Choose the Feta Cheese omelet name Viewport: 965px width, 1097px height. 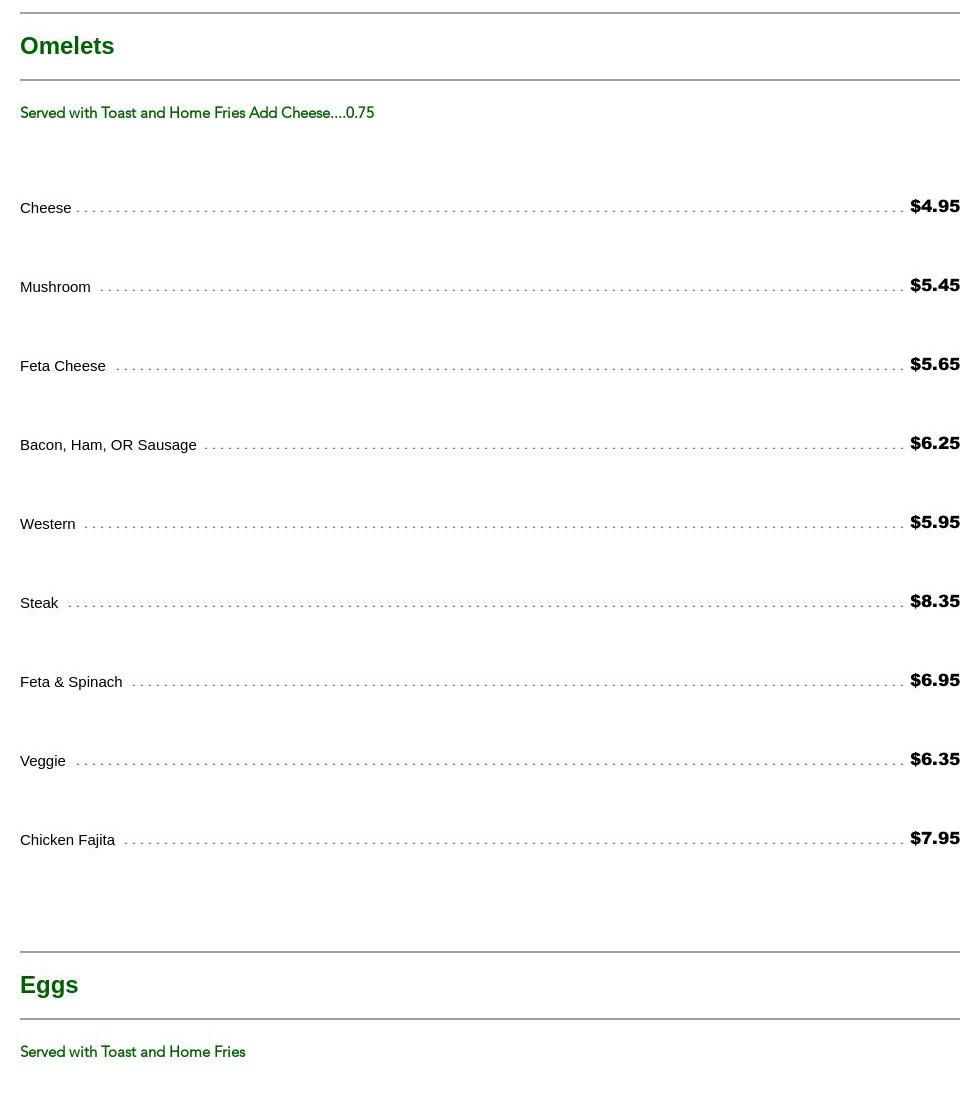(x=63, y=366)
